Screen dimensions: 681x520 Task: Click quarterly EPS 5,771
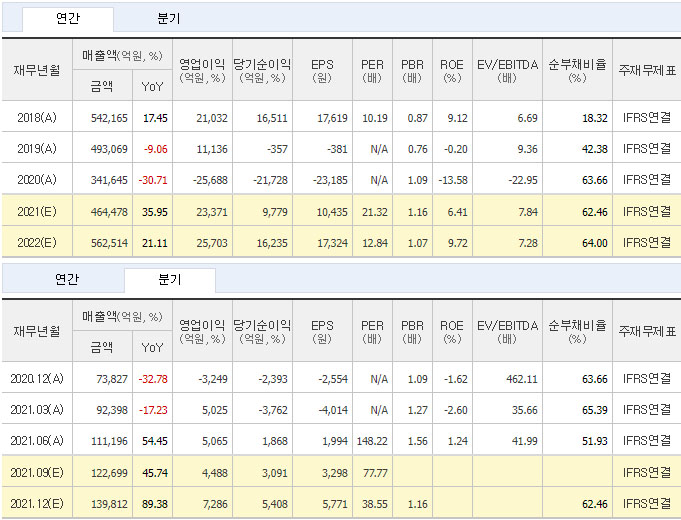[335, 504]
